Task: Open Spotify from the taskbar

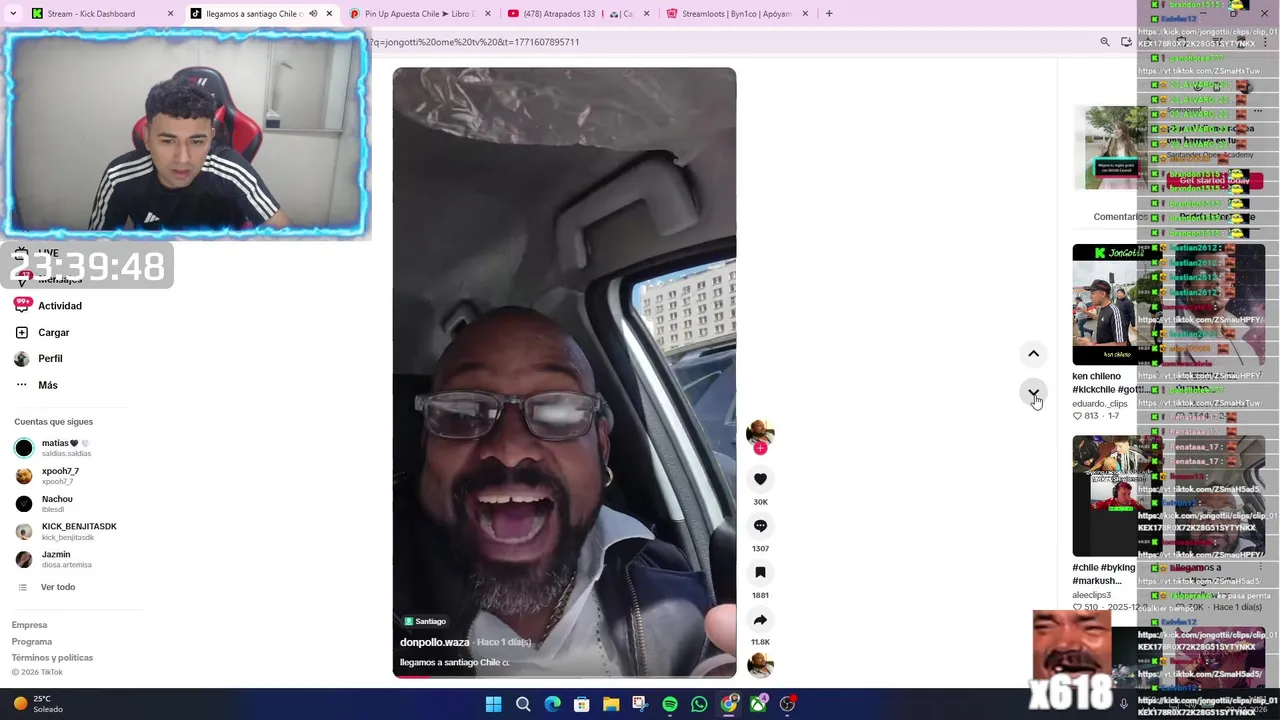Action: pos(670,705)
